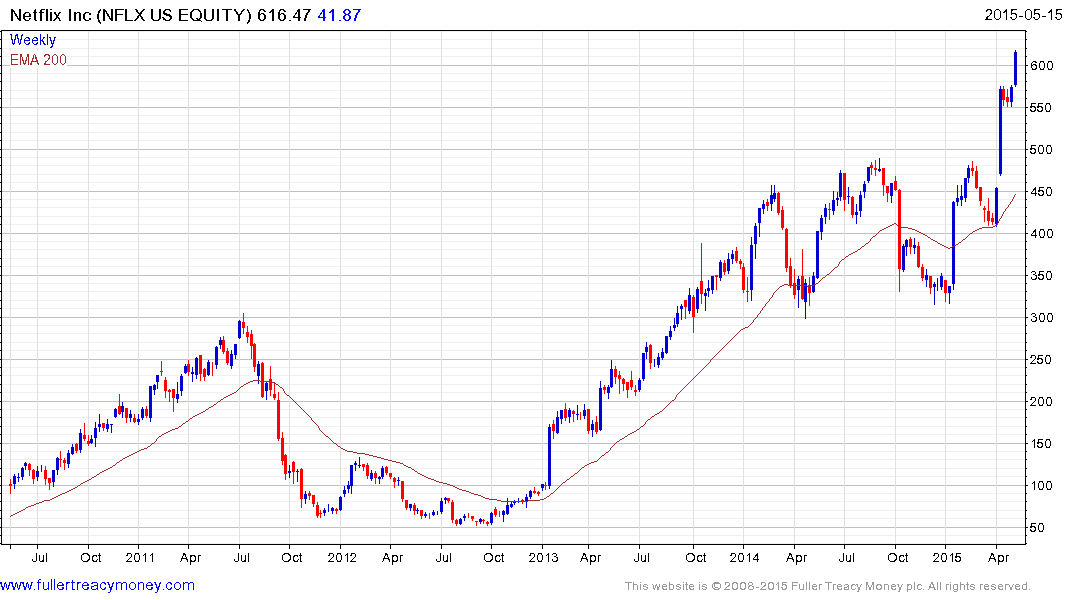The image size is (1075, 600).
Task: Click the 200 price axis label
Action: pyautogui.click(x=1041, y=402)
